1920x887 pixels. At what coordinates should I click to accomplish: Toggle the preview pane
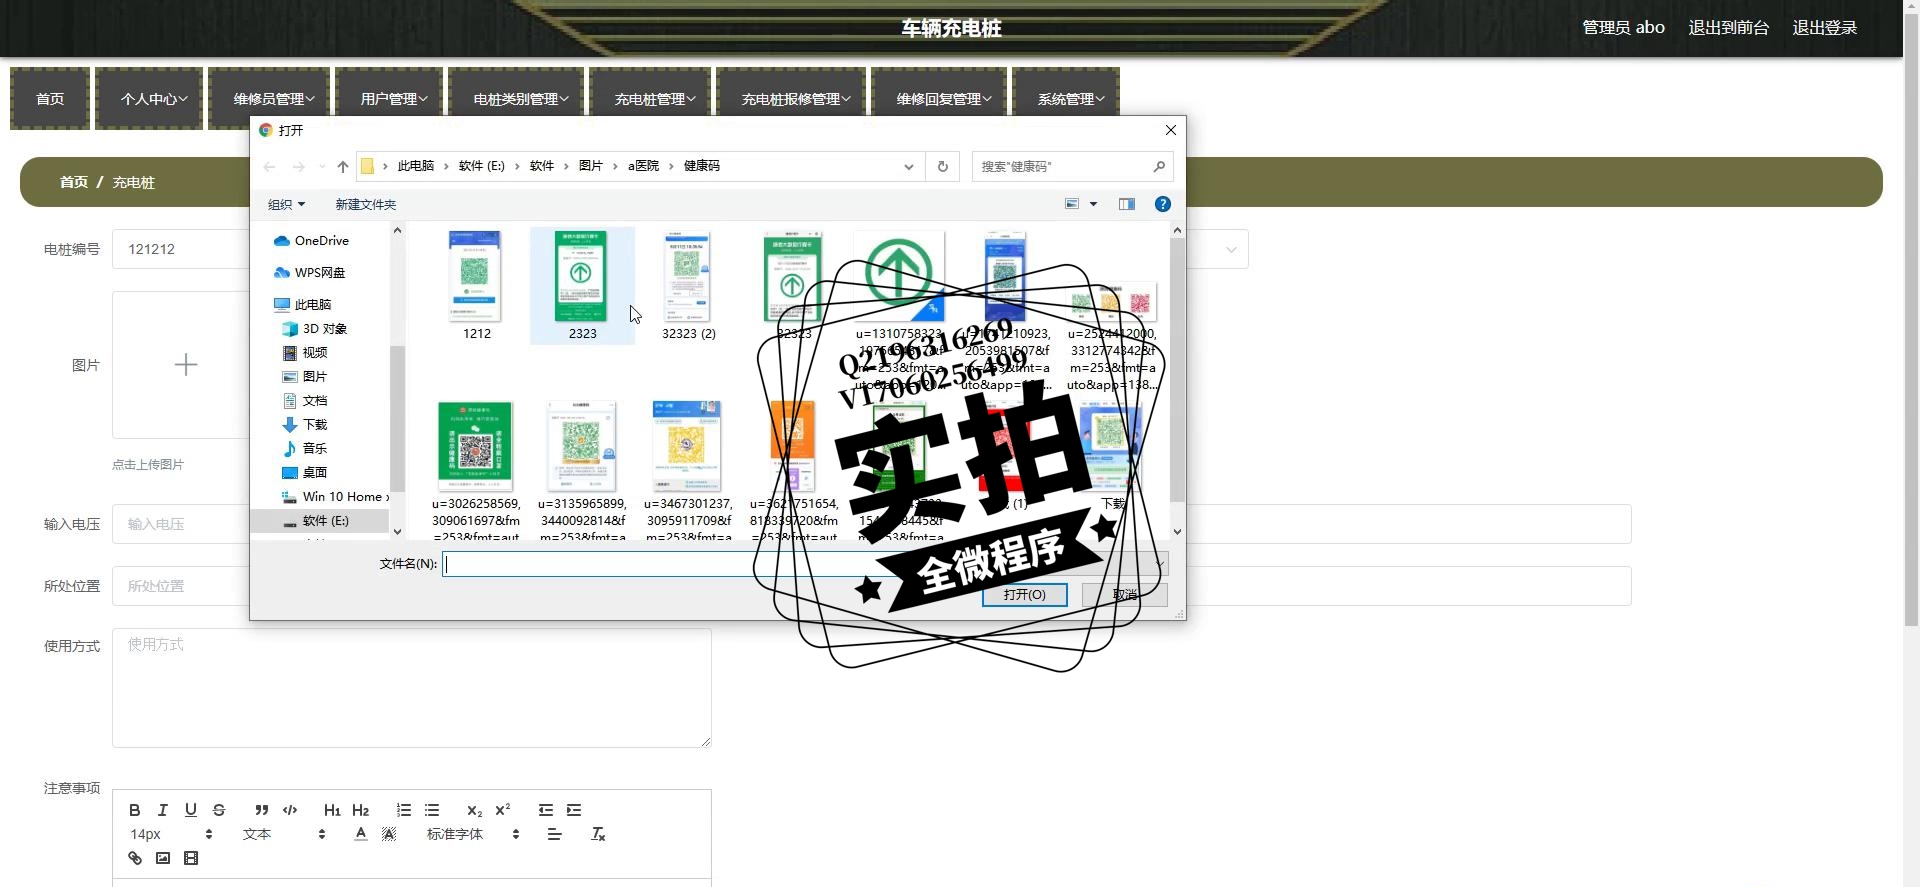pyautogui.click(x=1127, y=204)
